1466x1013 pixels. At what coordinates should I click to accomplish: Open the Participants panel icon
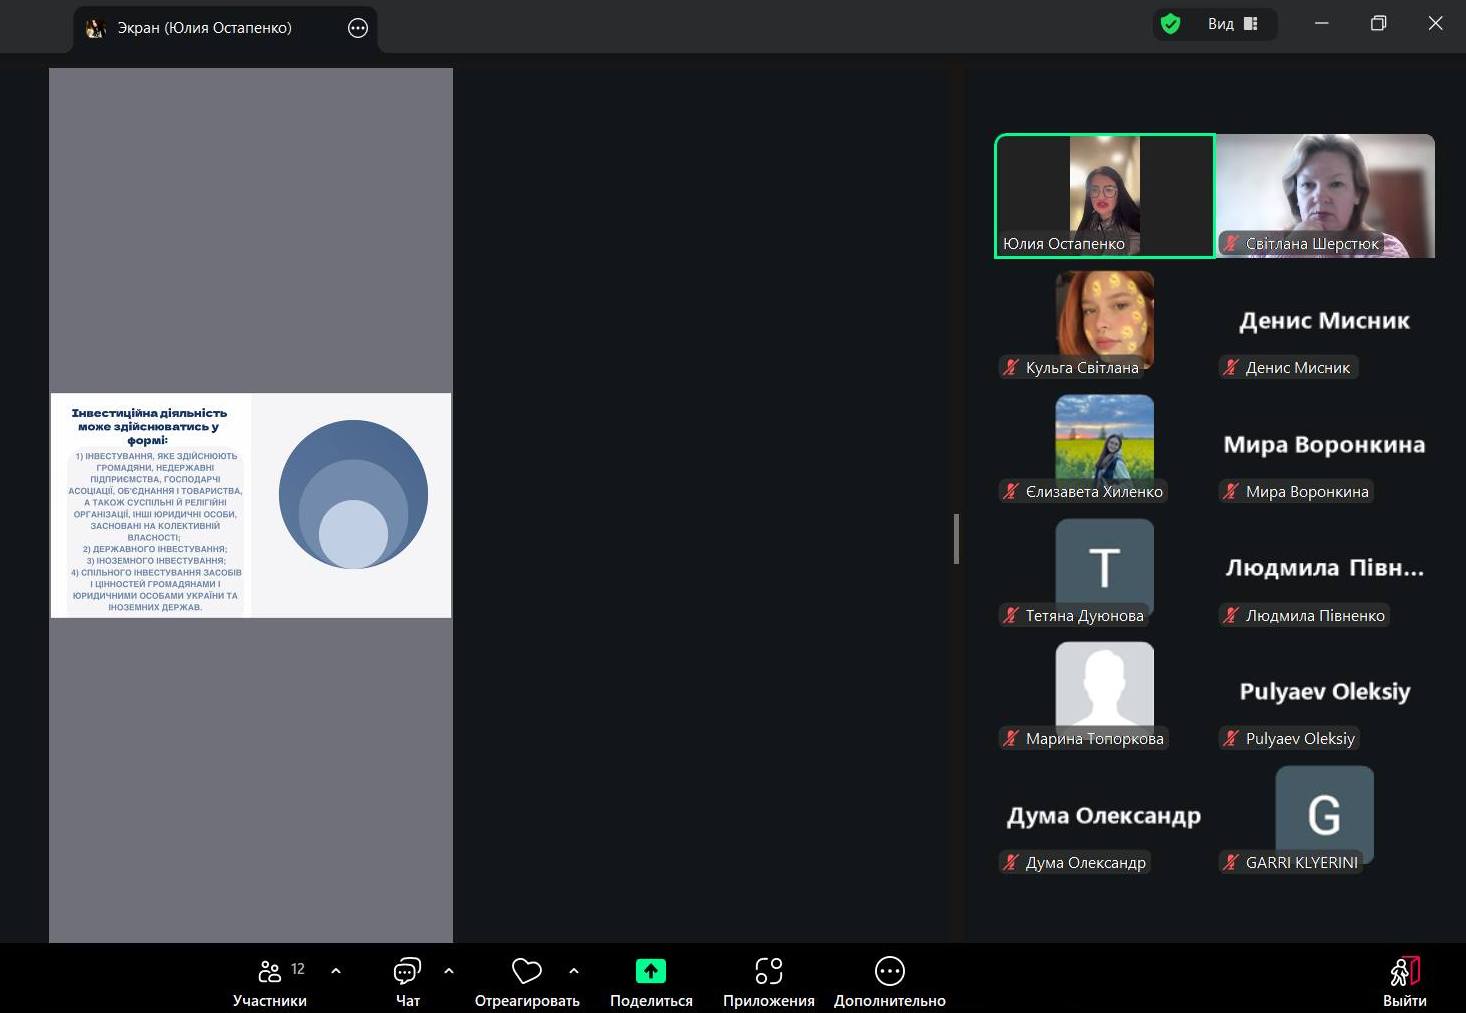pos(270,971)
